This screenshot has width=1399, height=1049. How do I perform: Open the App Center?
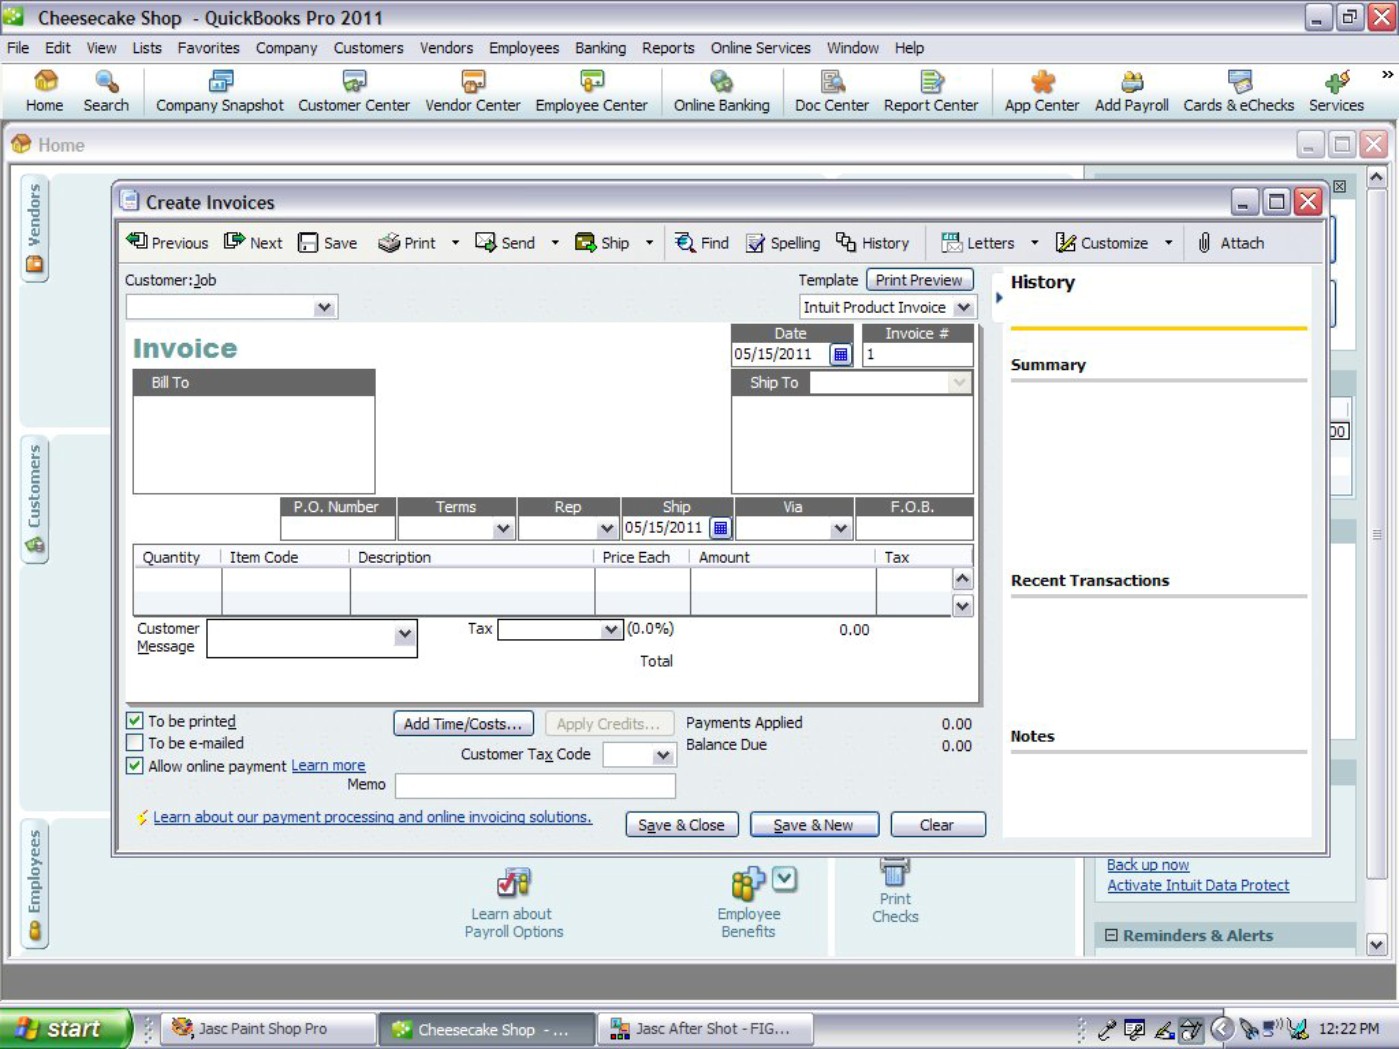(x=1041, y=91)
